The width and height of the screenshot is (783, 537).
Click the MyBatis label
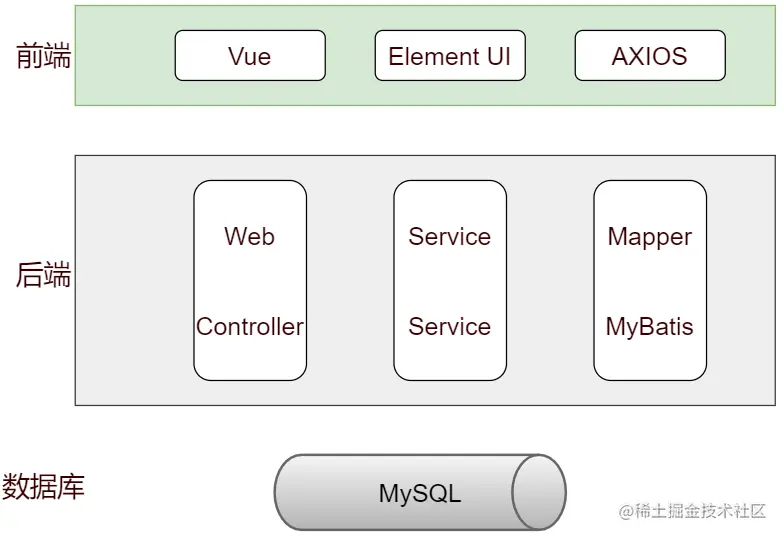pyautogui.click(x=649, y=328)
